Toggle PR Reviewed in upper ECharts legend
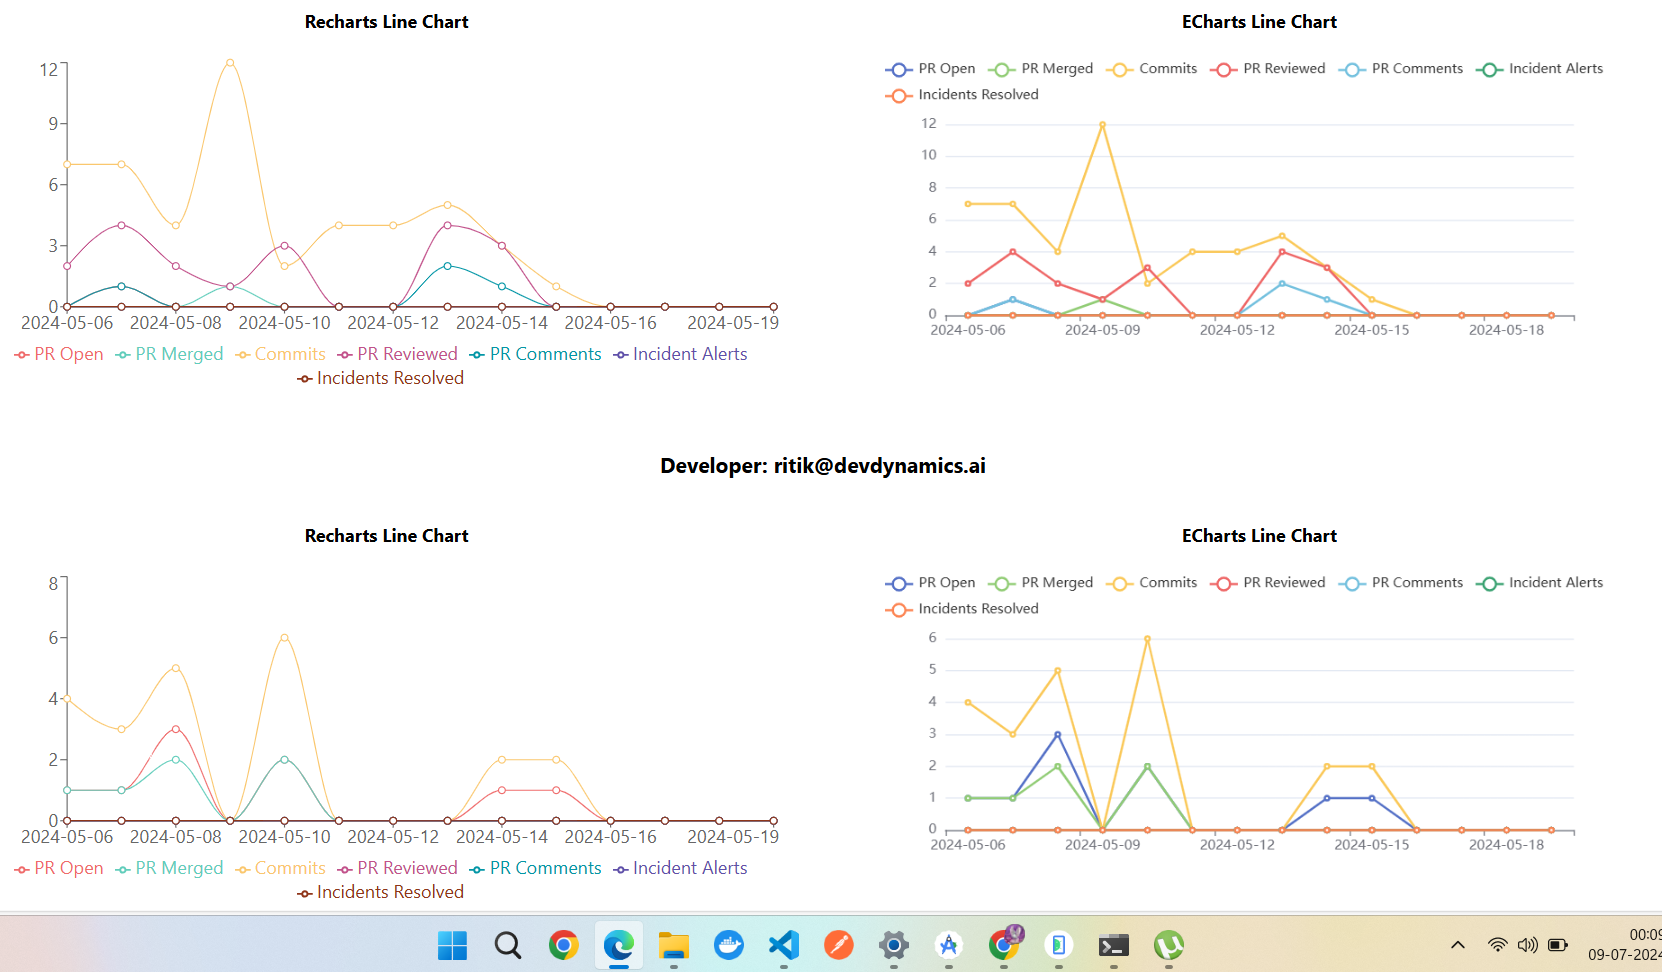Viewport: 1662px width, 972px height. 1268,69
